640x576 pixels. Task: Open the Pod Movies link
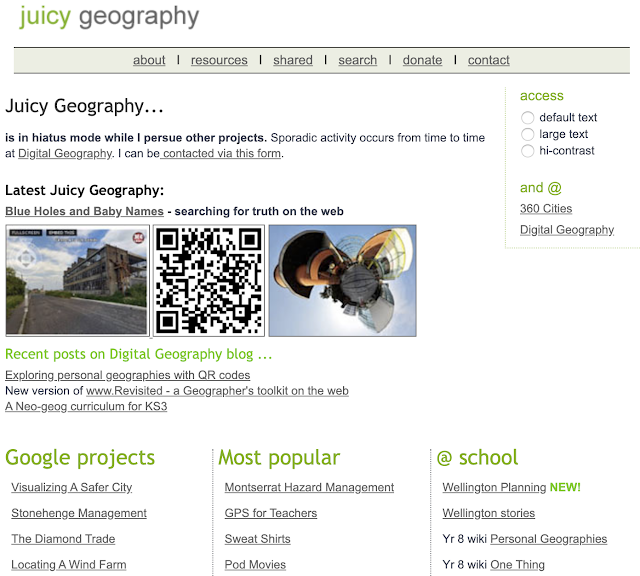(x=255, y=565)
